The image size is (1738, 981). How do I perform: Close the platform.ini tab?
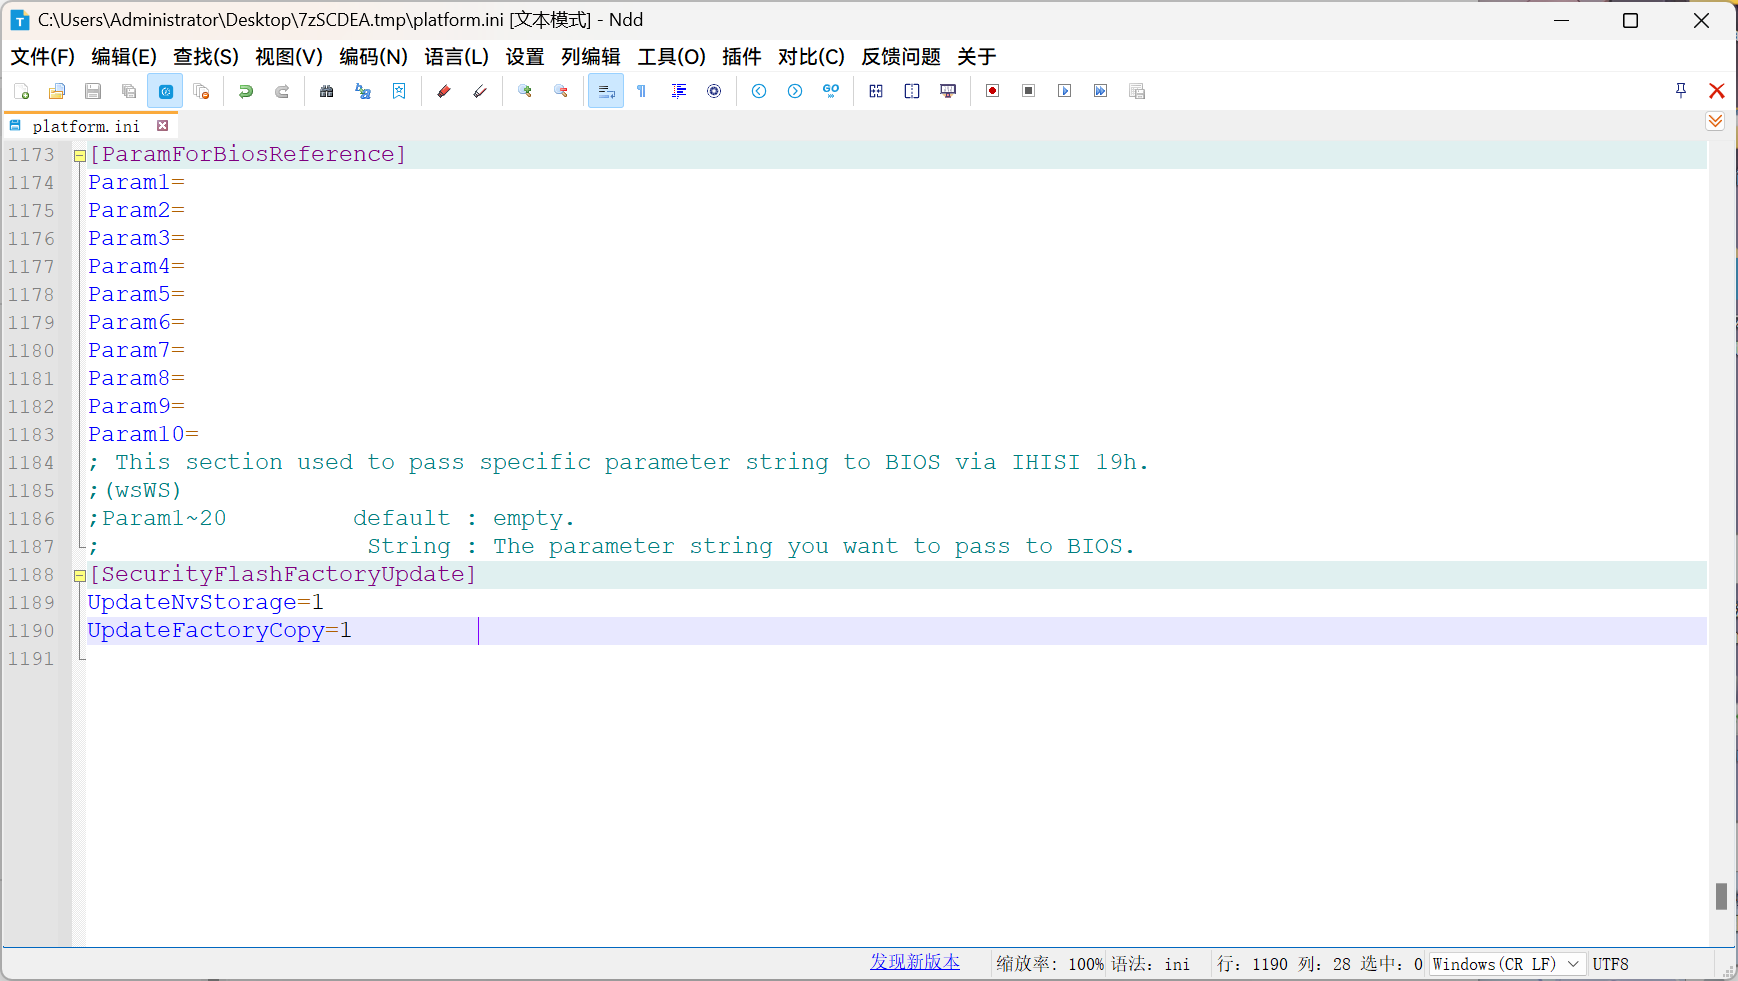point(162,126)
